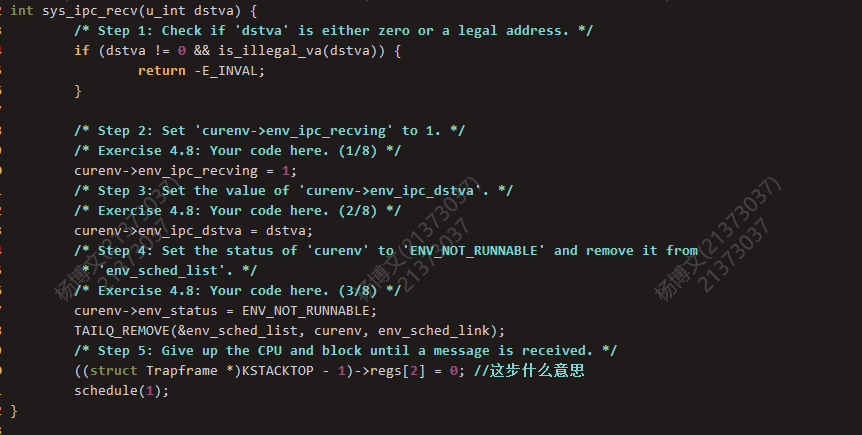Click the Step 3 comment line

pyautogui.click(x=294, y=191)
